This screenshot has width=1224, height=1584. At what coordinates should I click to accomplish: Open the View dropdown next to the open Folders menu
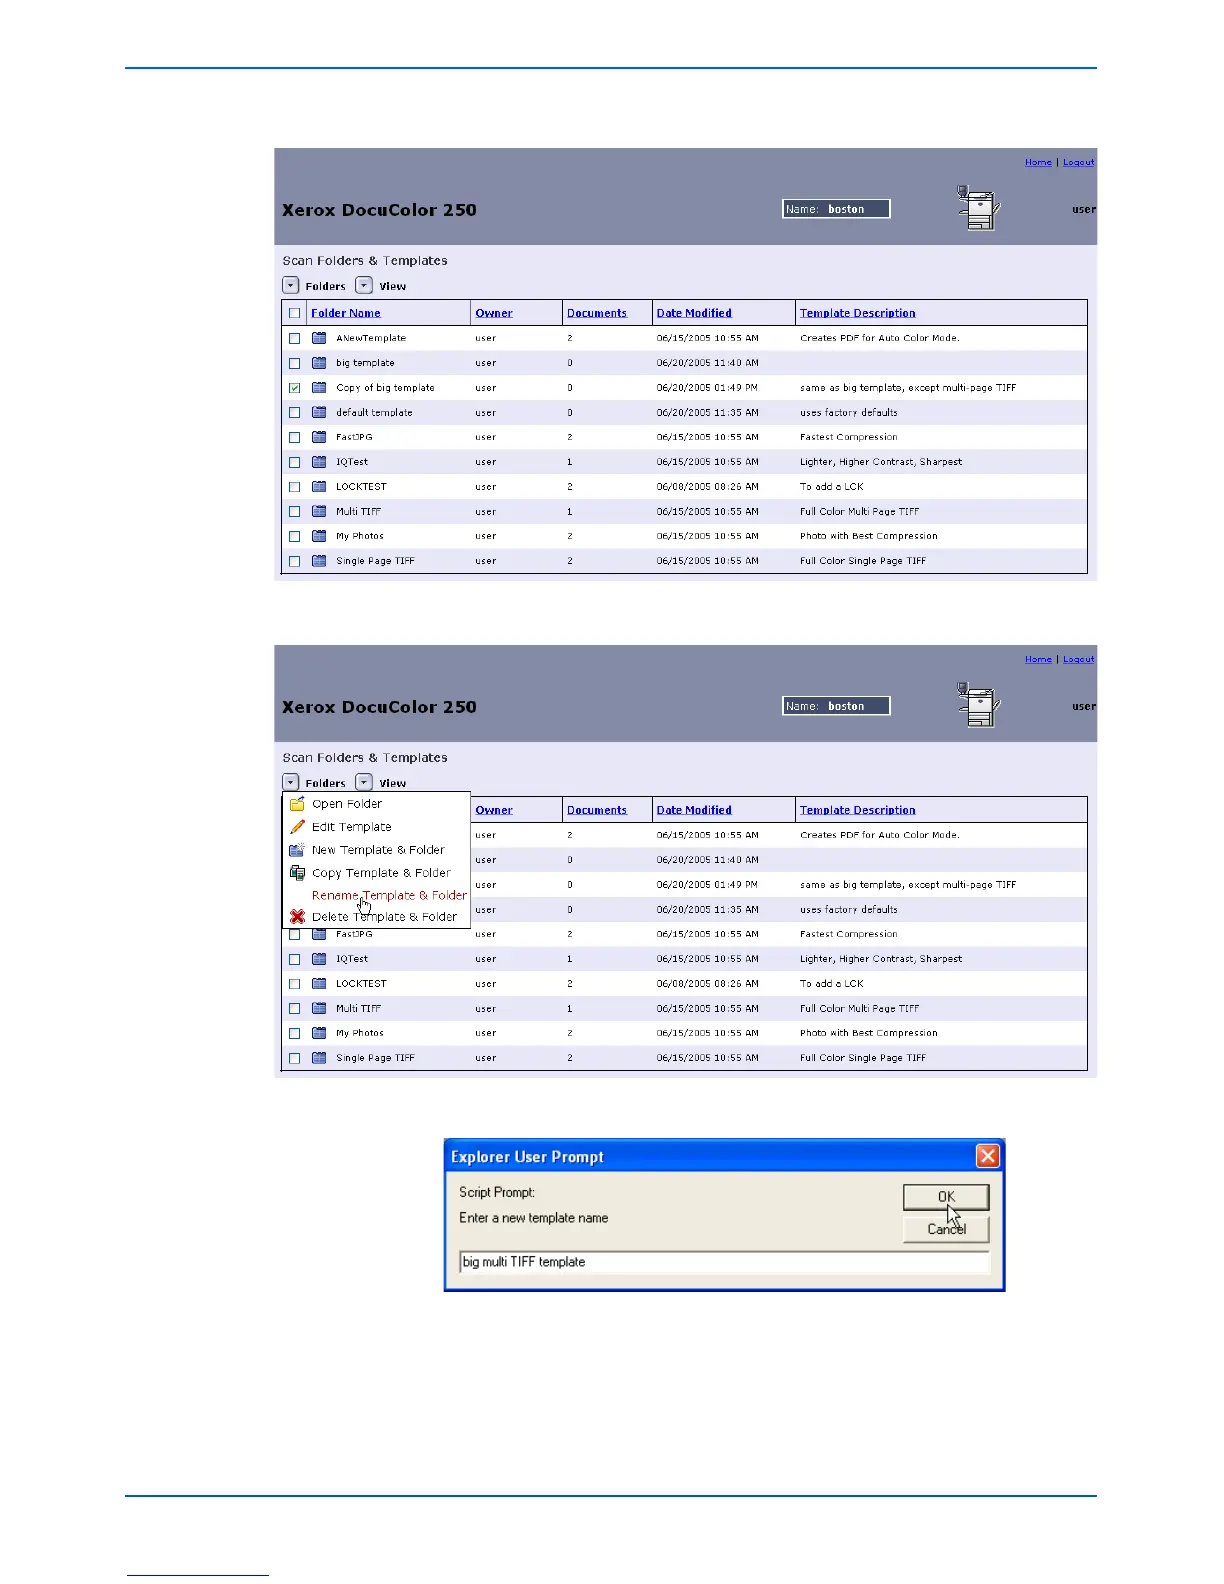pos(364,782)
